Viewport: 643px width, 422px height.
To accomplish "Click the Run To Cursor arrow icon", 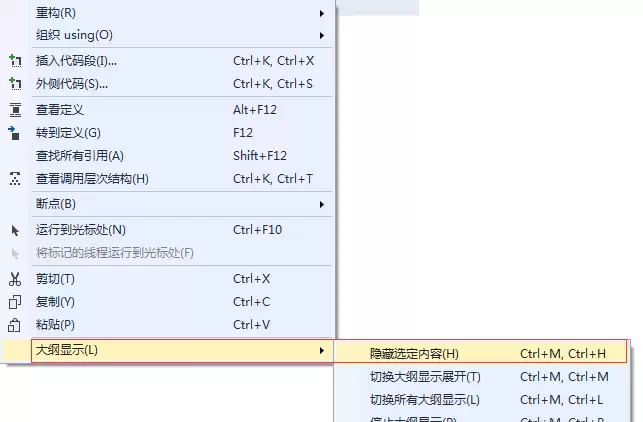I will [15, 230].
